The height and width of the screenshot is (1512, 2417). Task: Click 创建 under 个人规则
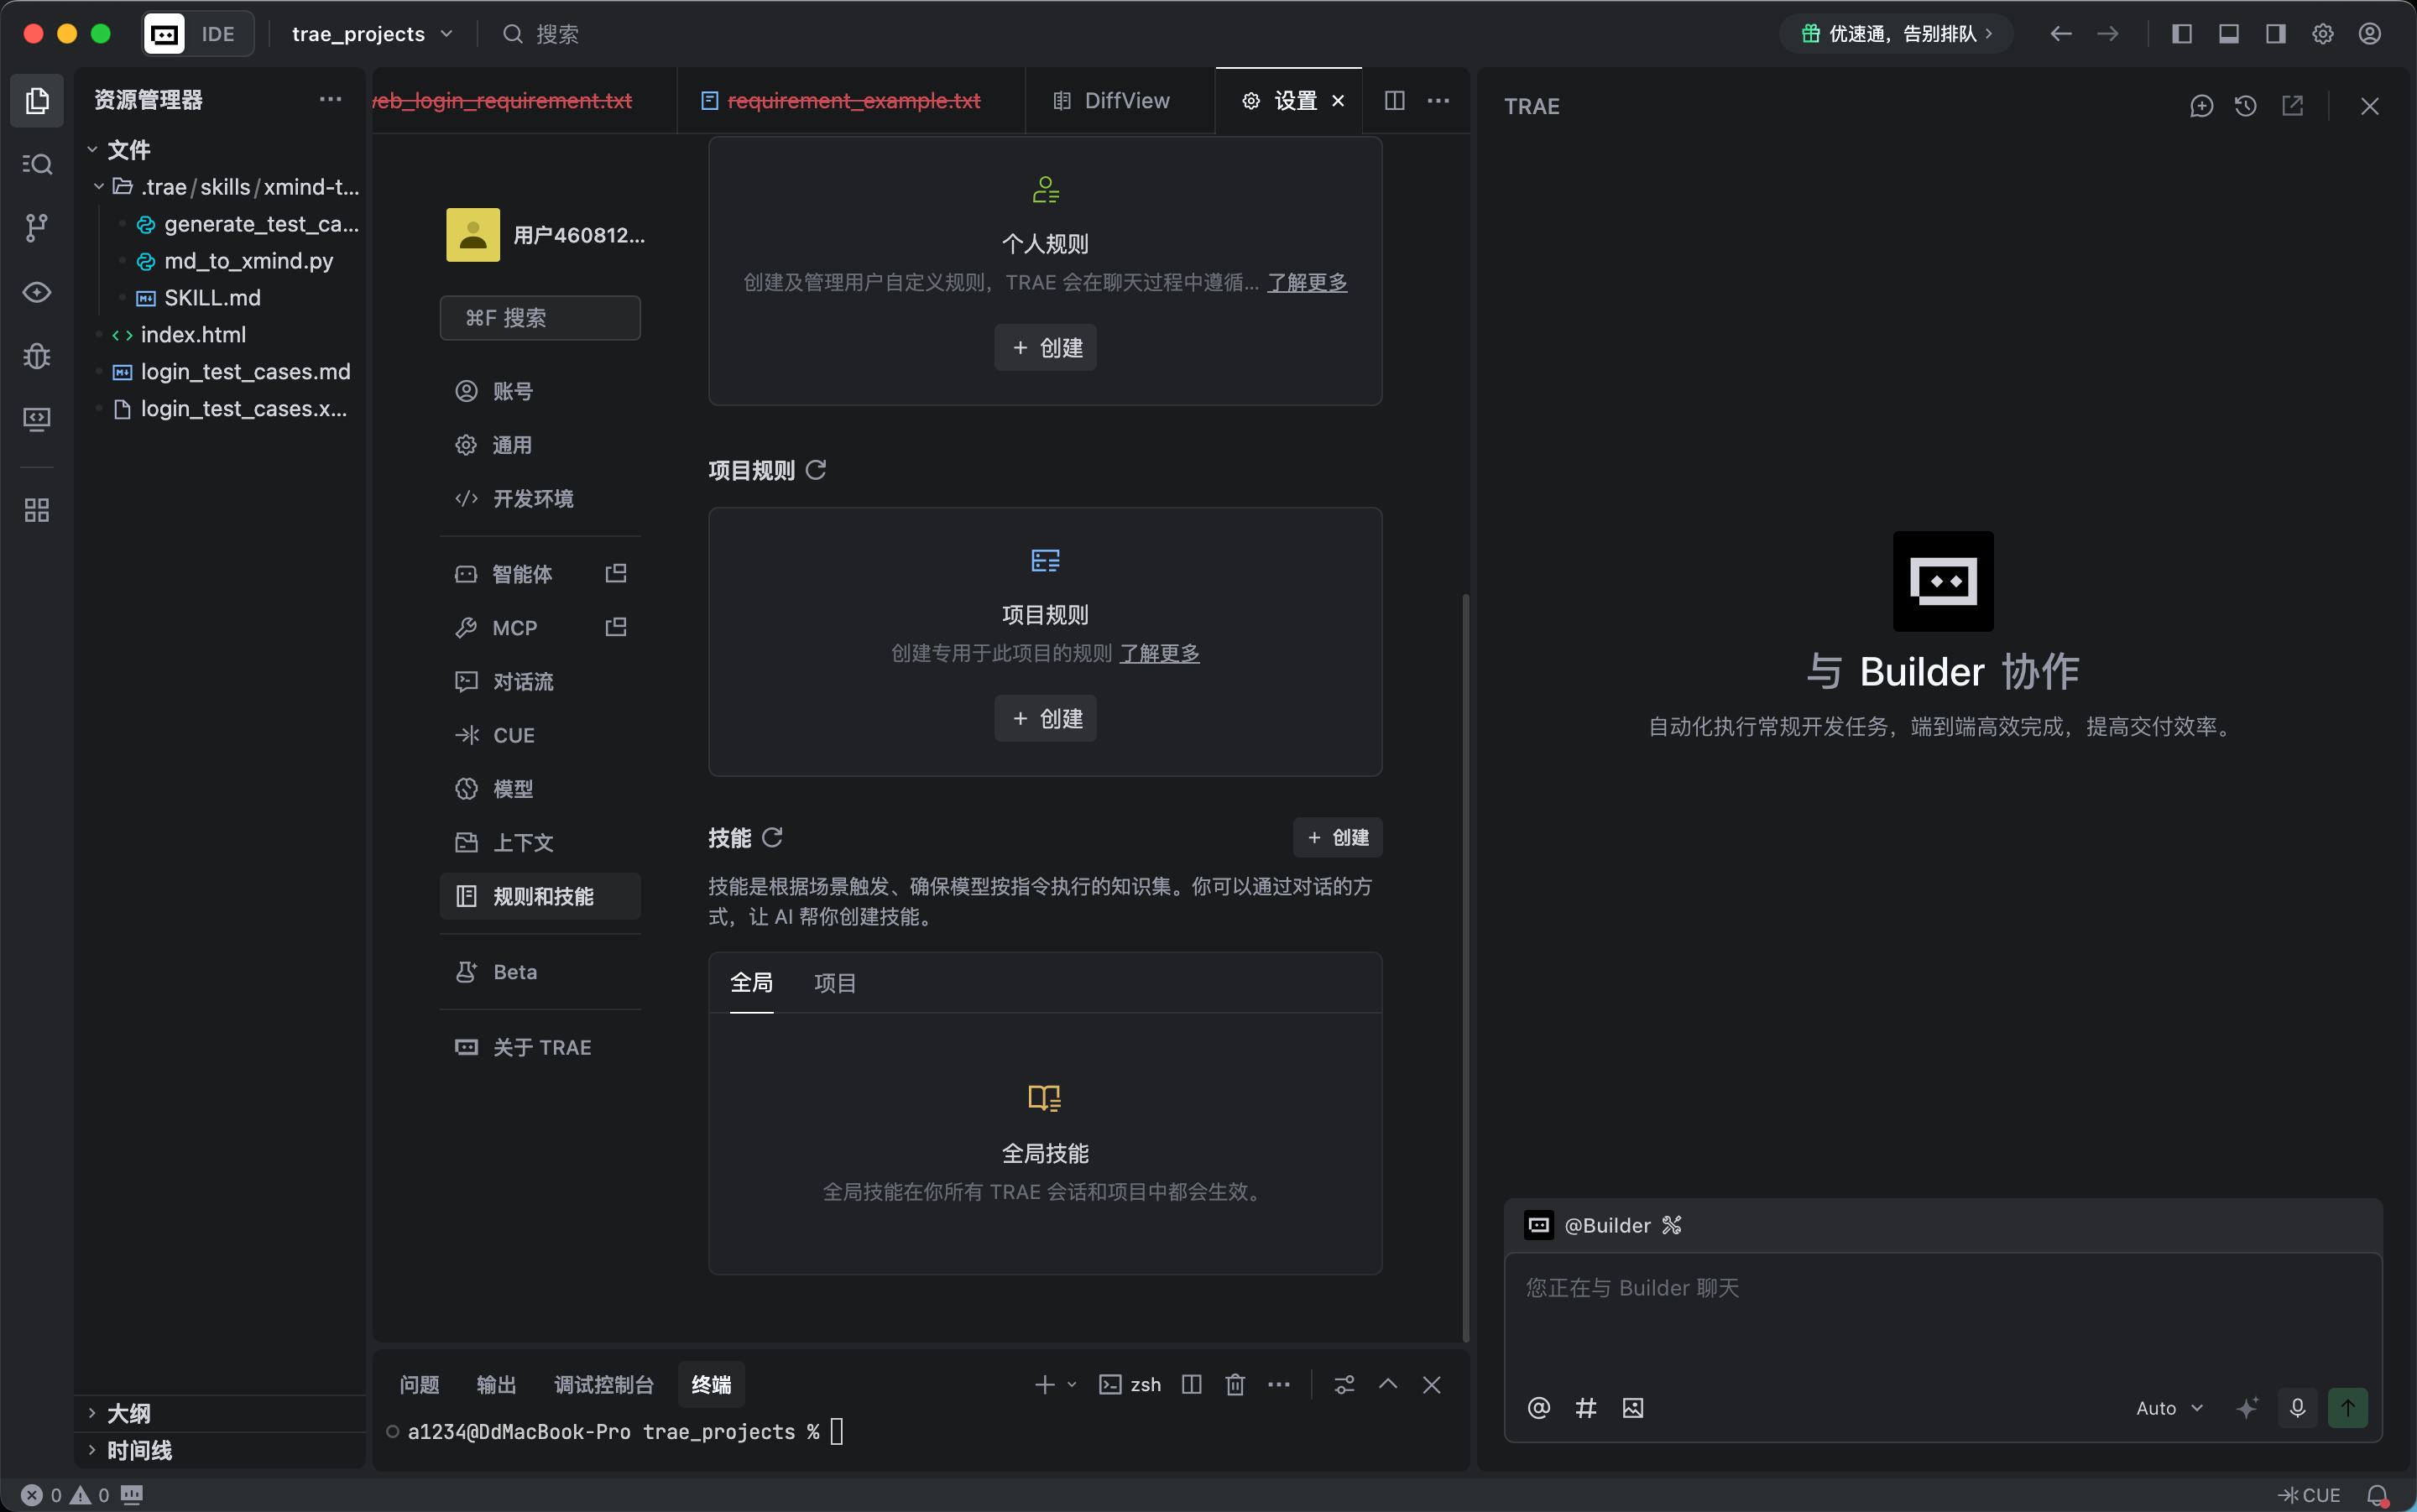[1045, 347]
